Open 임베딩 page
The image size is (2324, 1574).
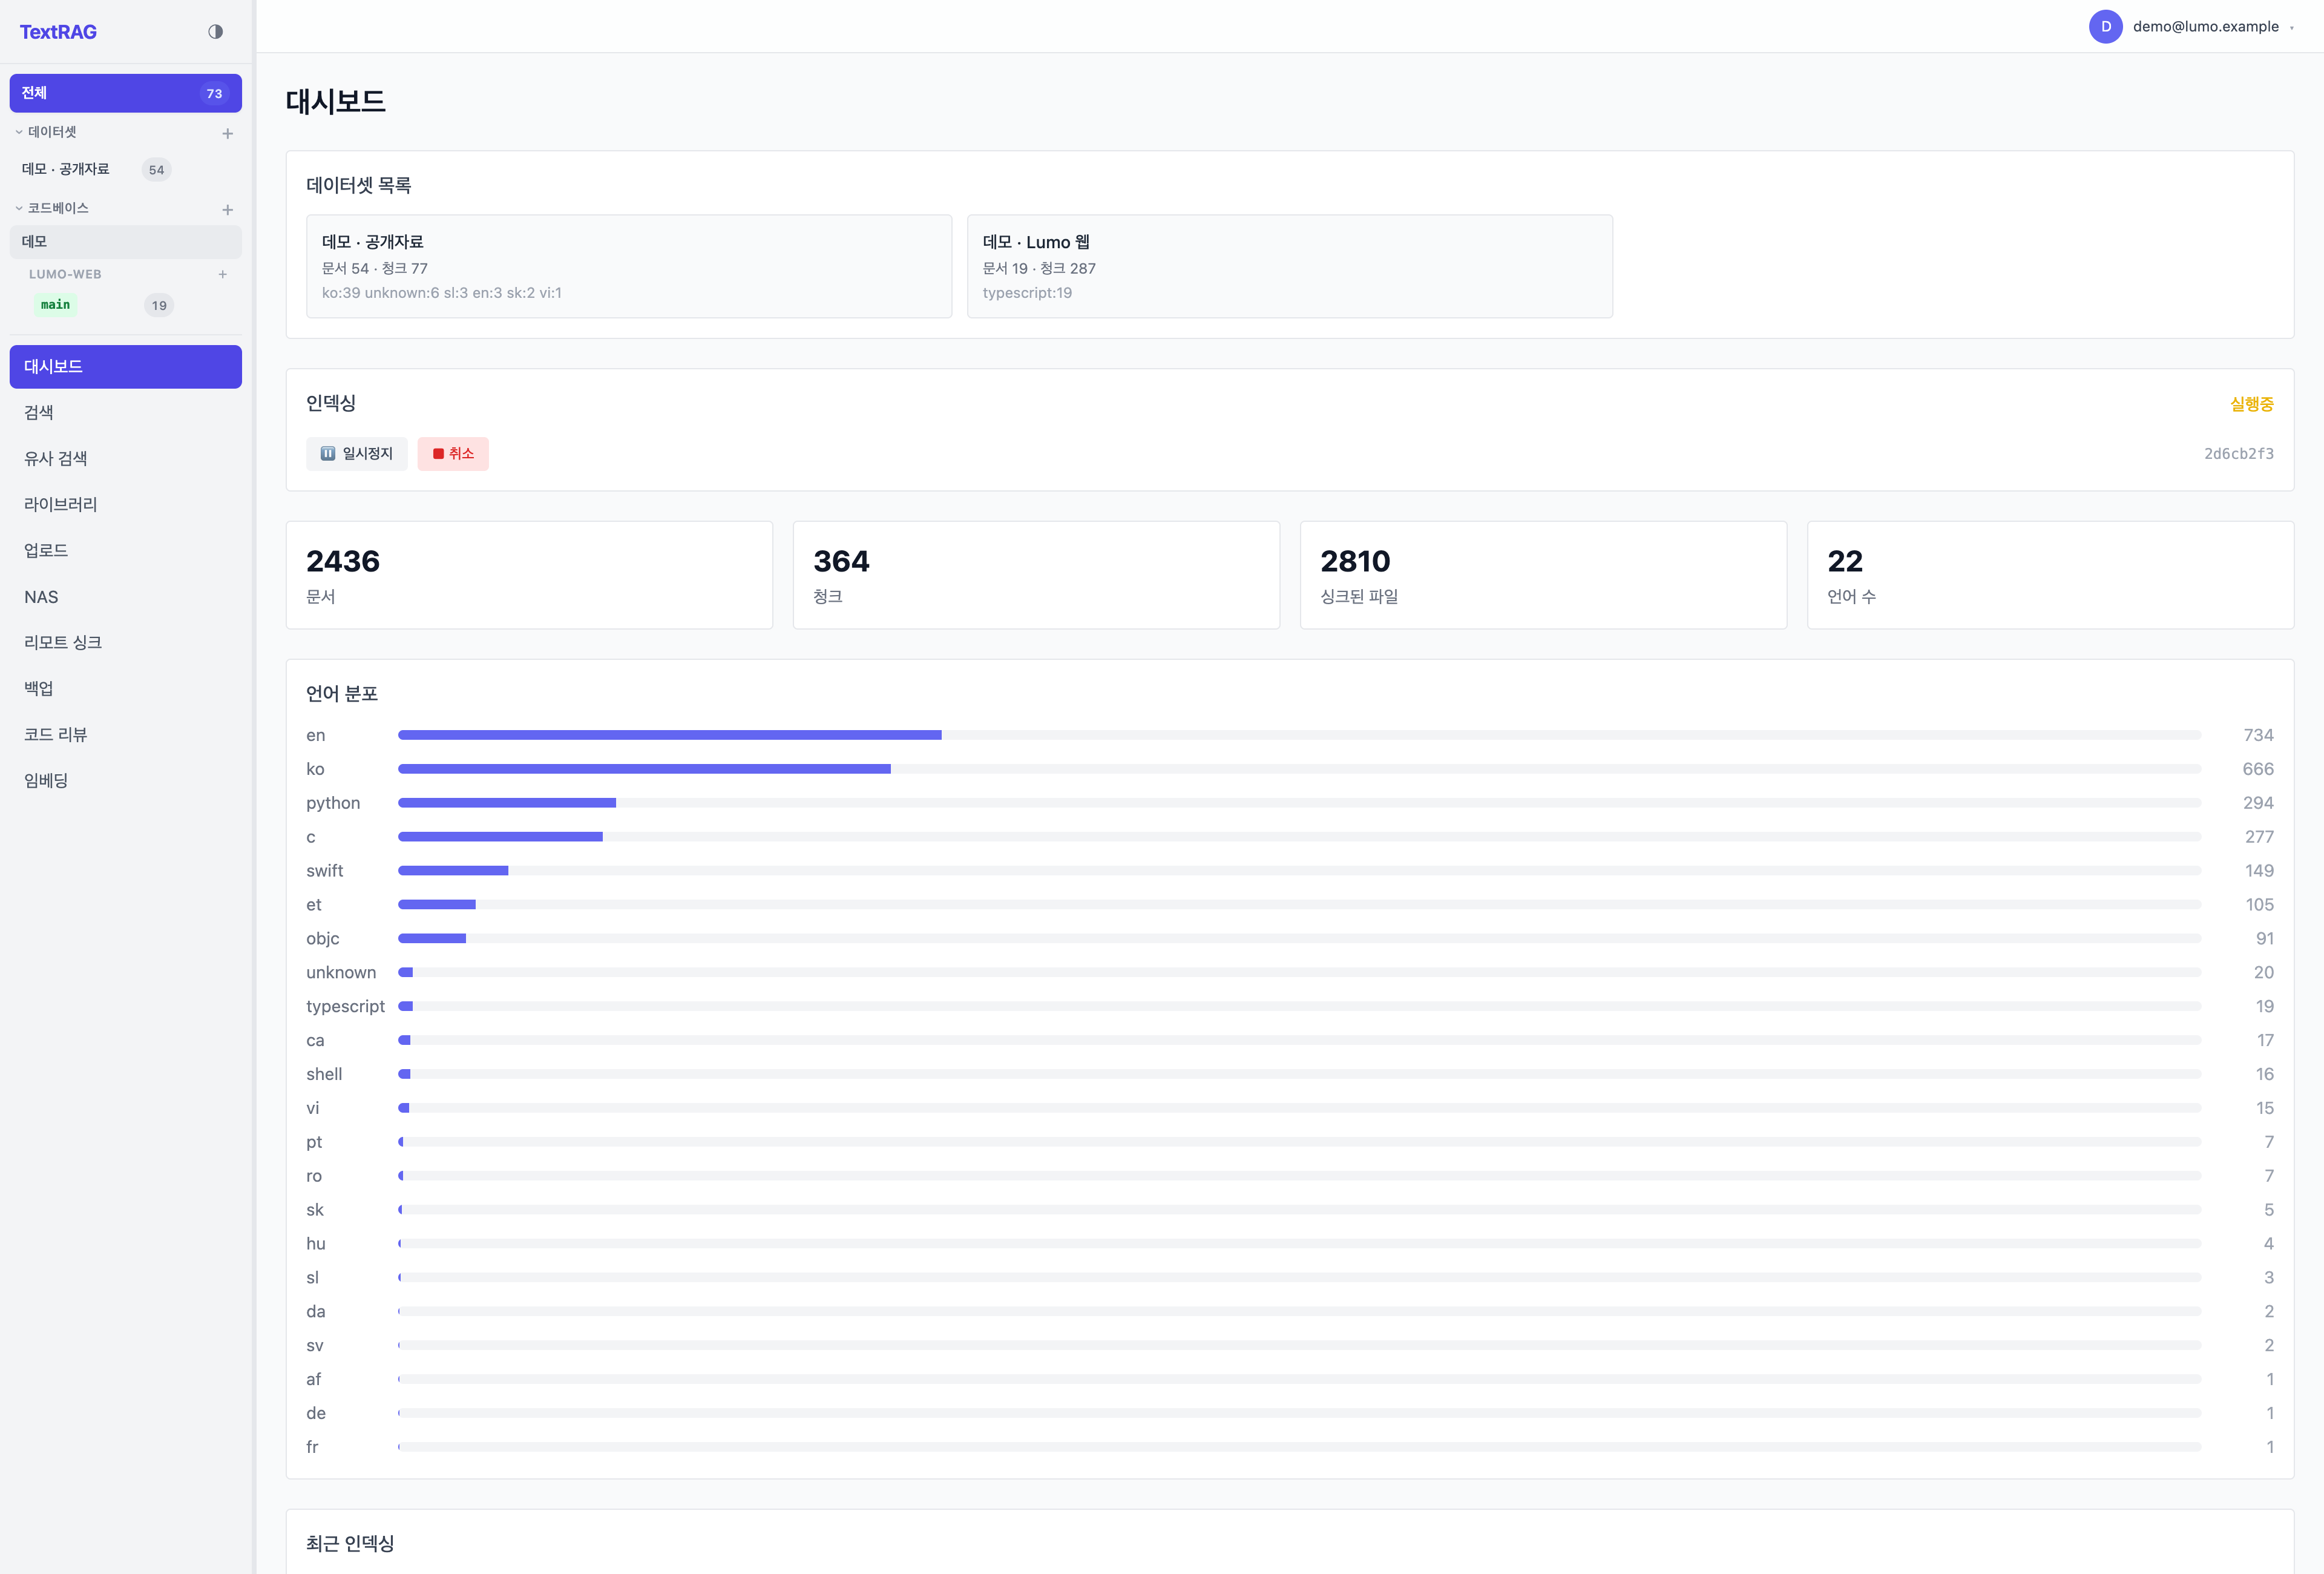coord(126,780)
